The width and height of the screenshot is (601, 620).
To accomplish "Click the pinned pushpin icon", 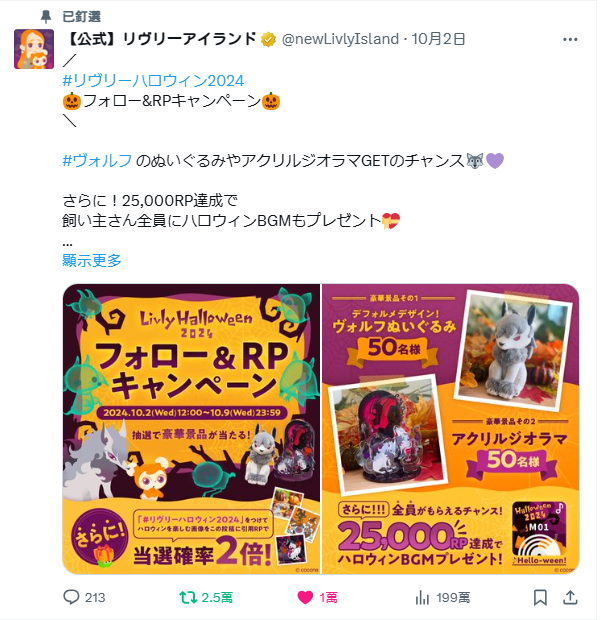I will [46, 17].
